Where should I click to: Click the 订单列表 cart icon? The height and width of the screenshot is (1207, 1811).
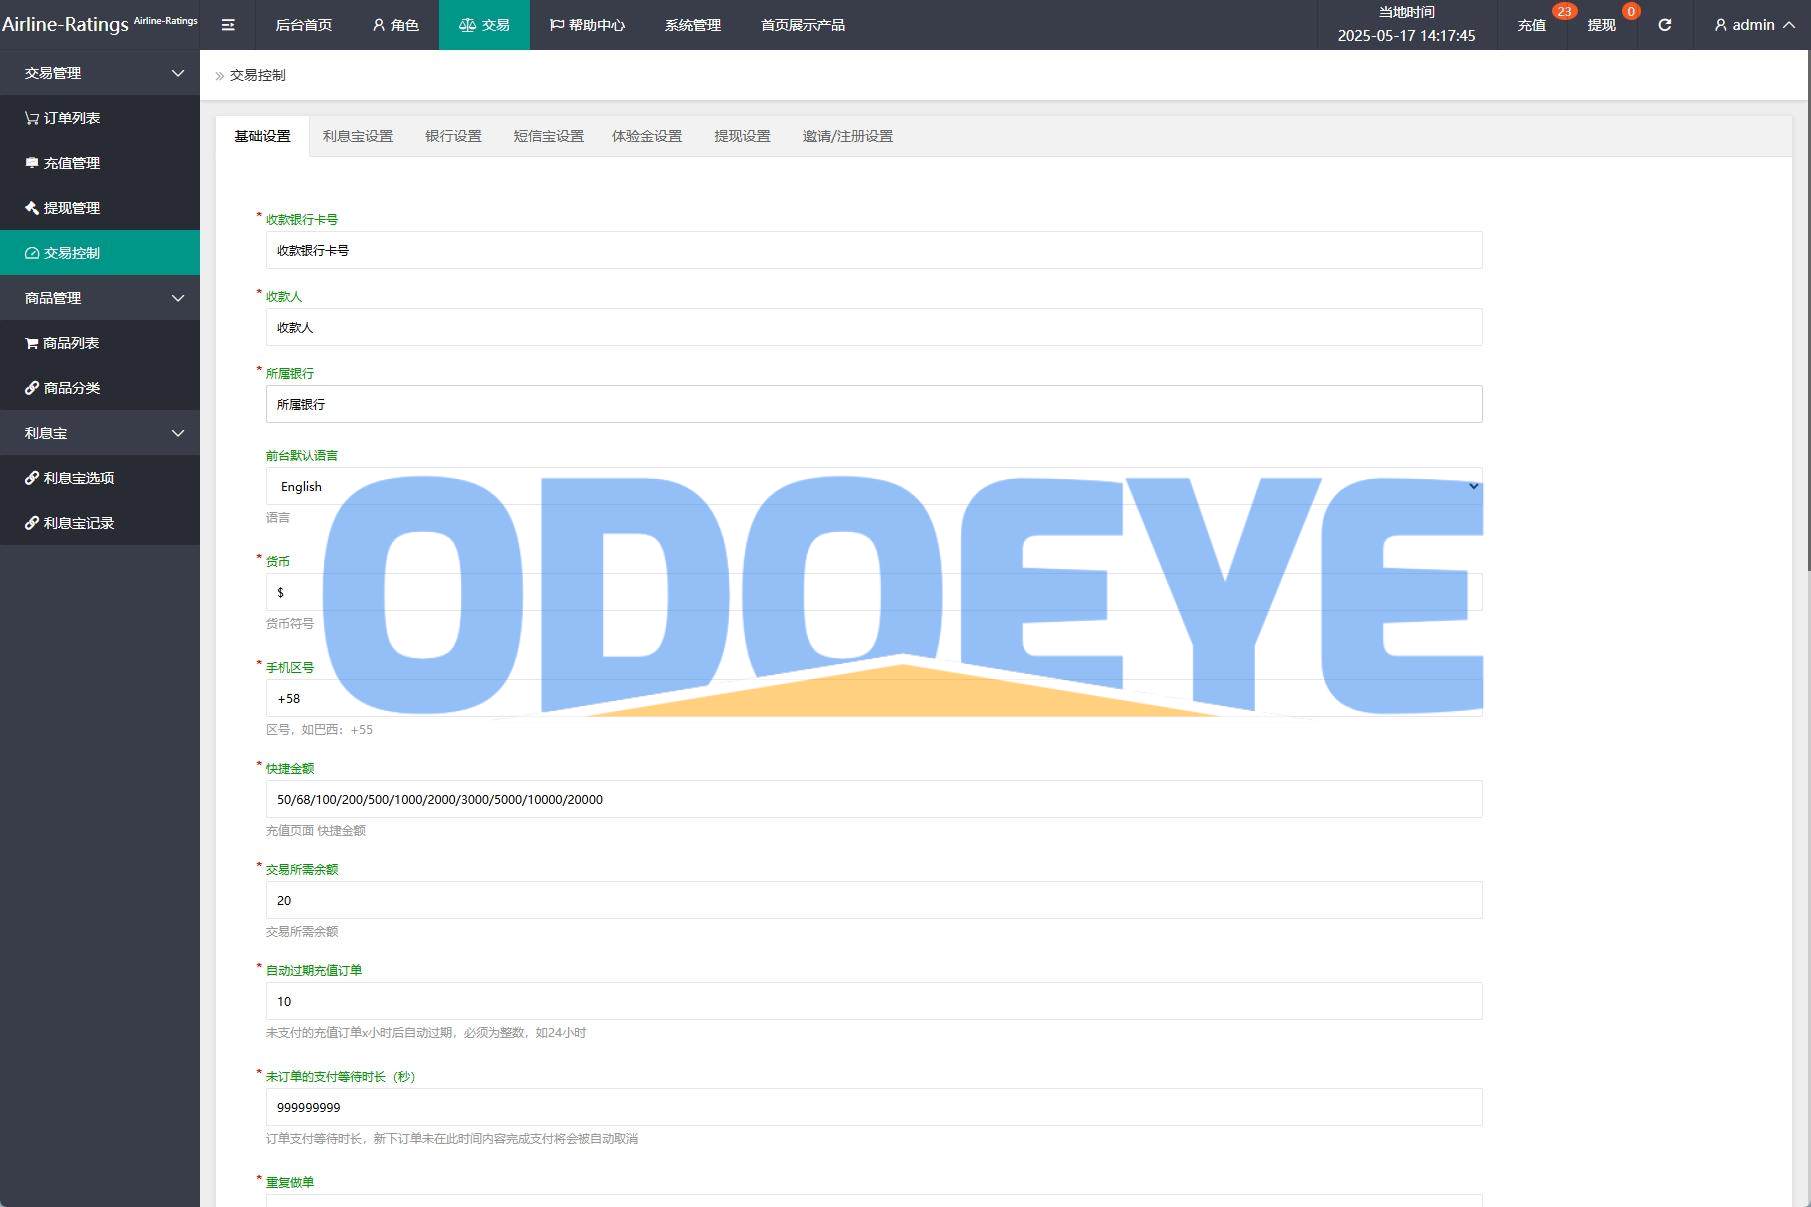pyautogui.click(x=32, y=118)
